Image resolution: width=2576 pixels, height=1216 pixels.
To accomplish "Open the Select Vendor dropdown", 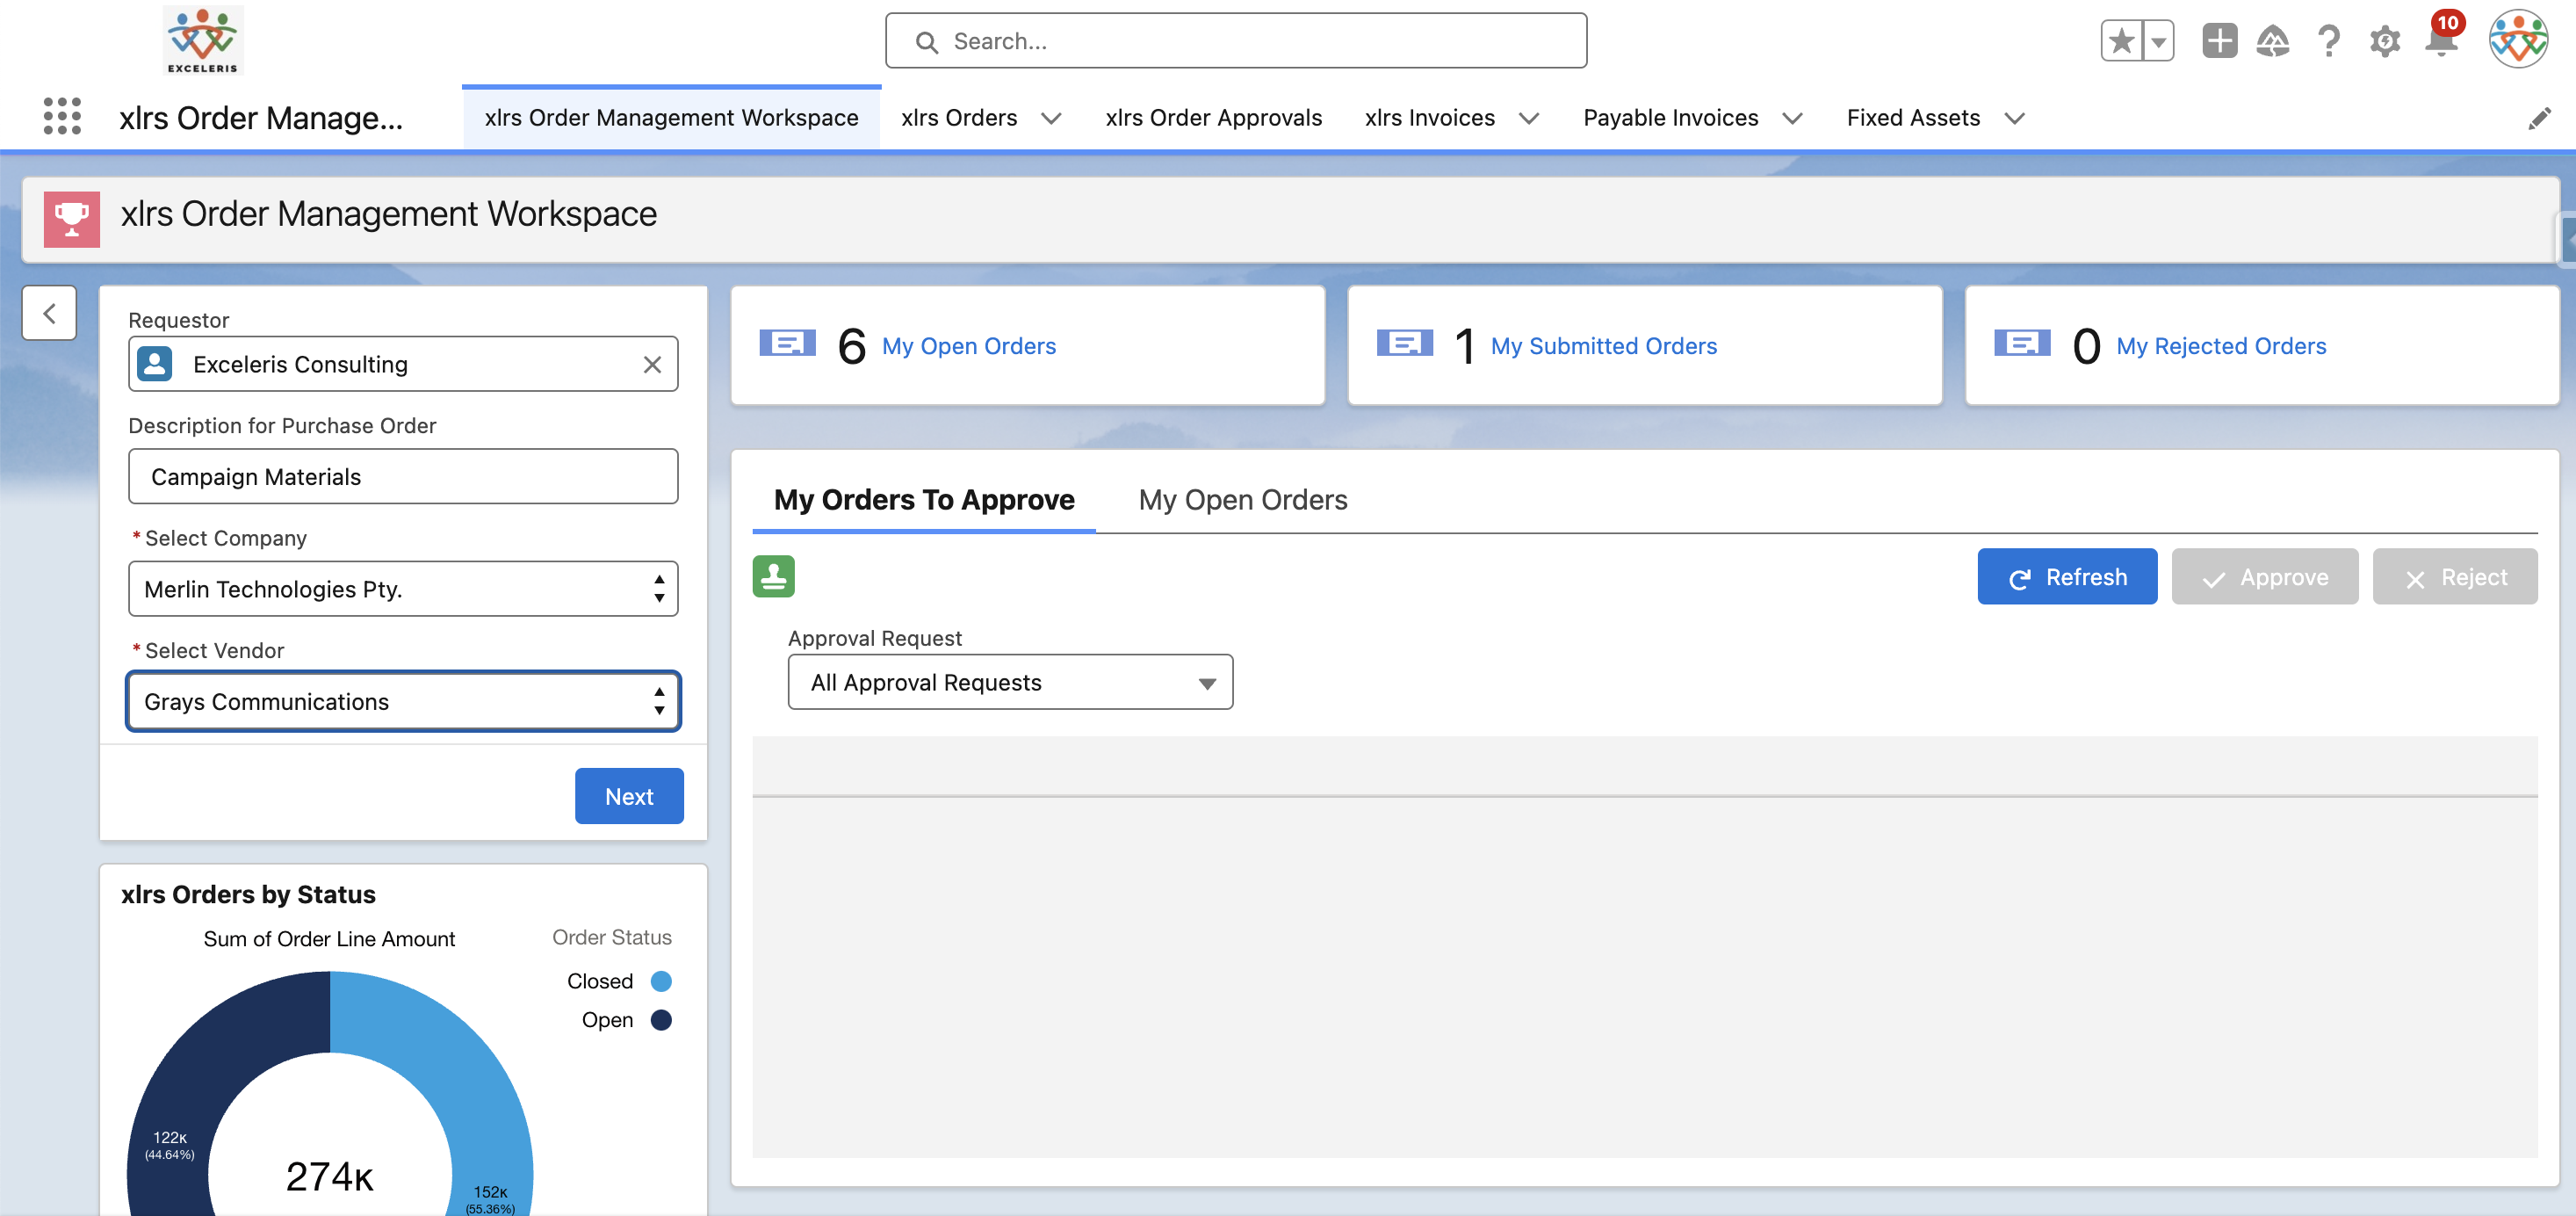I will coord(403,701).
